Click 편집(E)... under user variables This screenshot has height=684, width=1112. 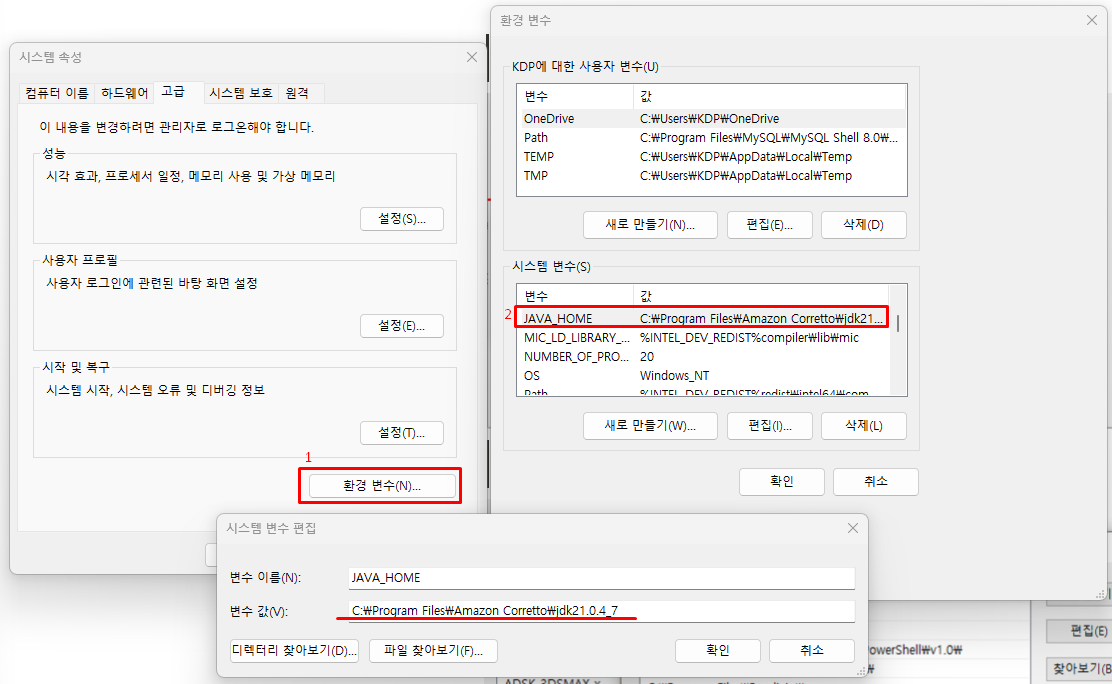(769, 225)
